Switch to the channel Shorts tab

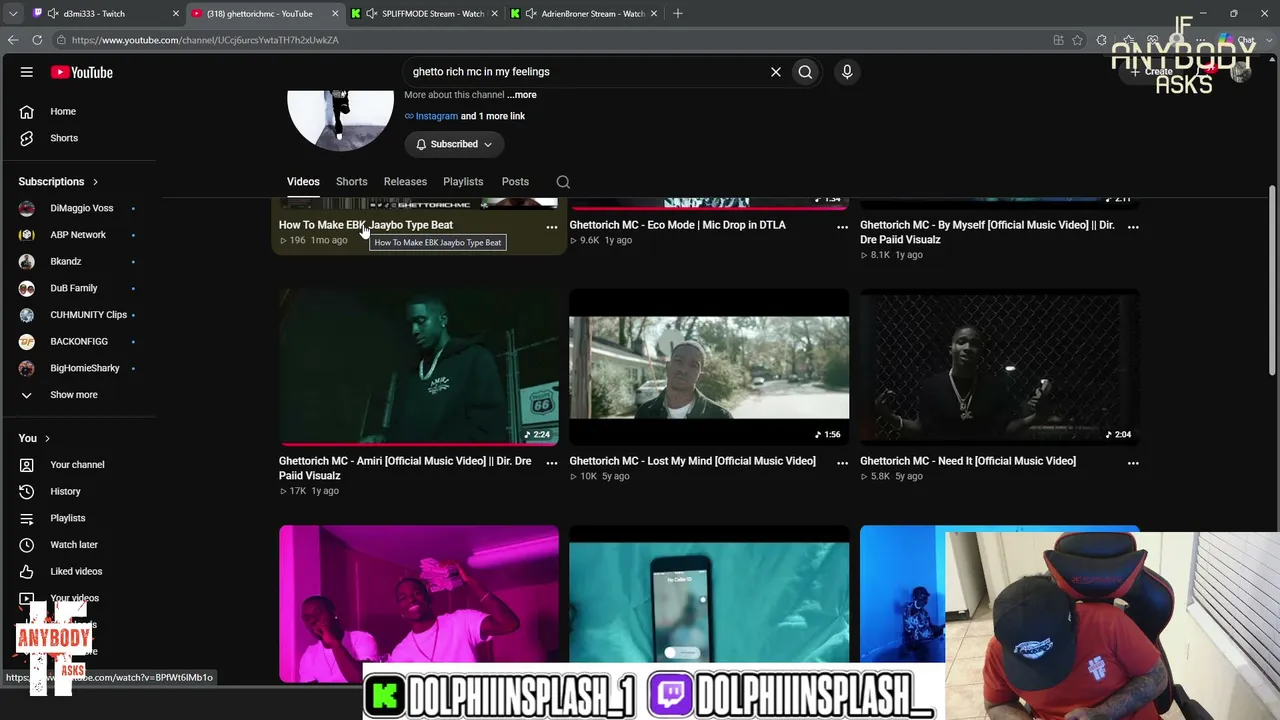[x=351, y=182]
